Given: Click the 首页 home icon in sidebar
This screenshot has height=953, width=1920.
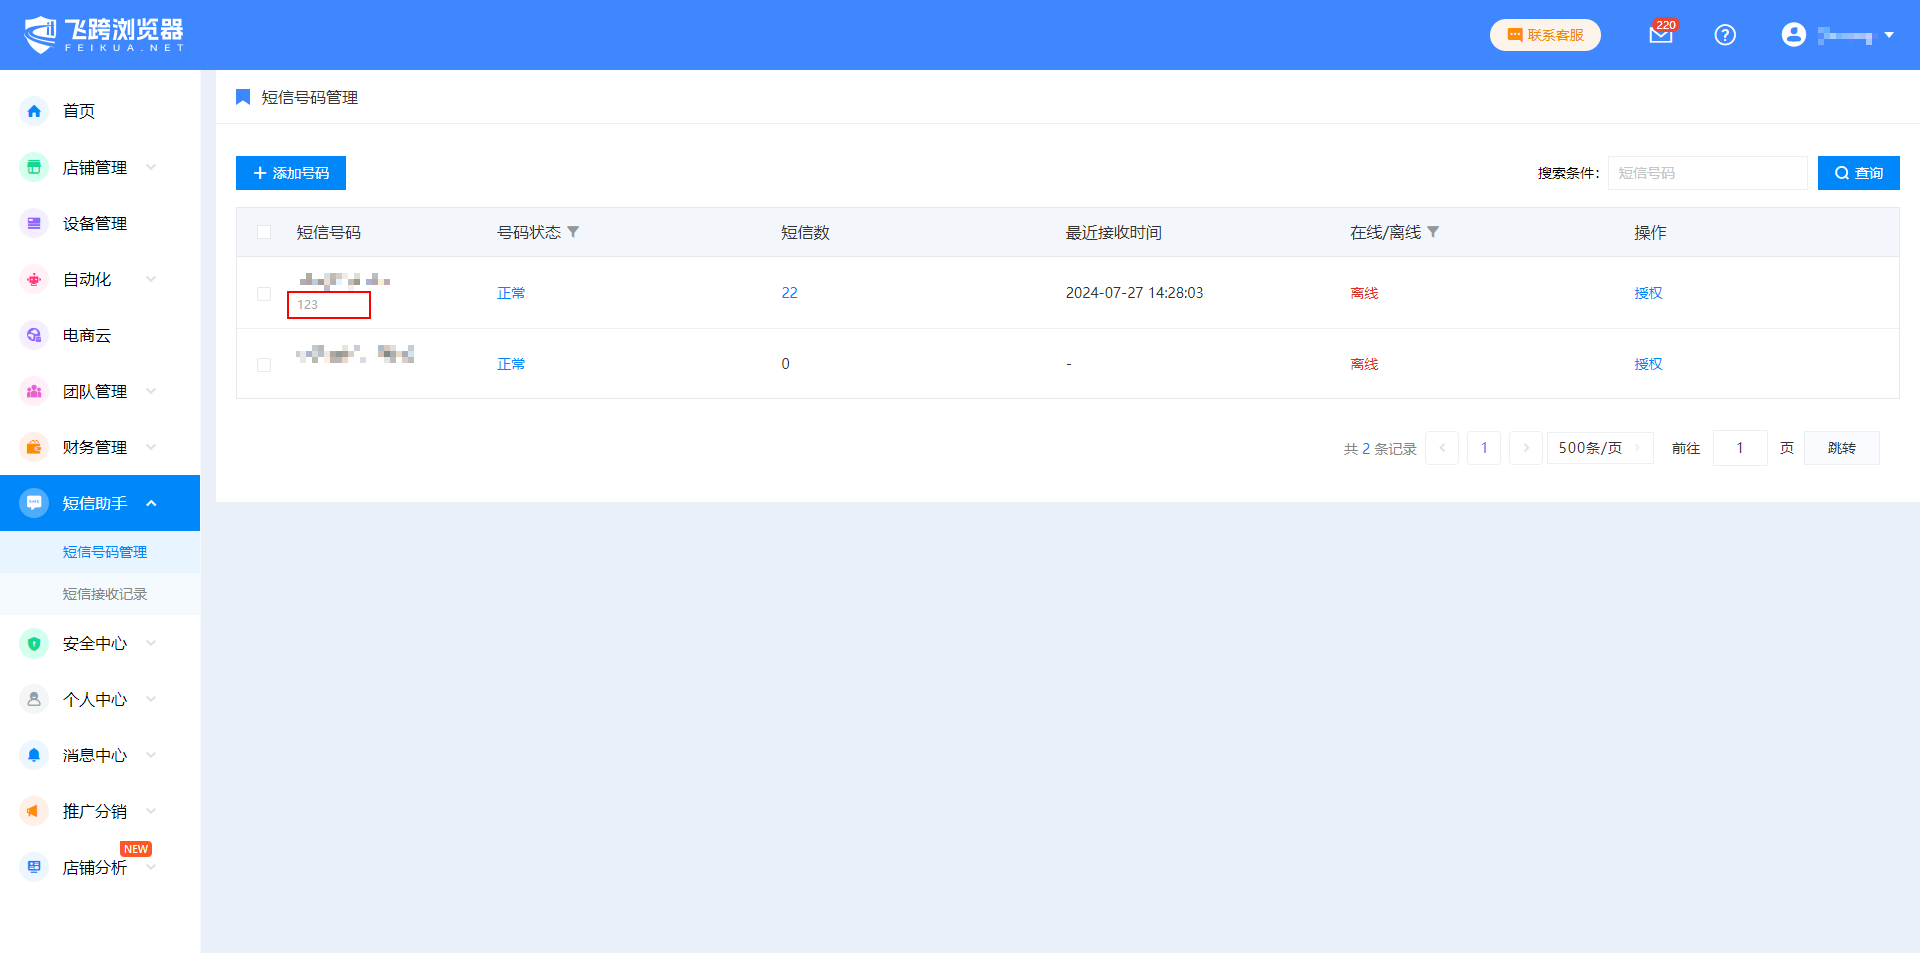Looking at the screenshot, I should tap(34, 111).
